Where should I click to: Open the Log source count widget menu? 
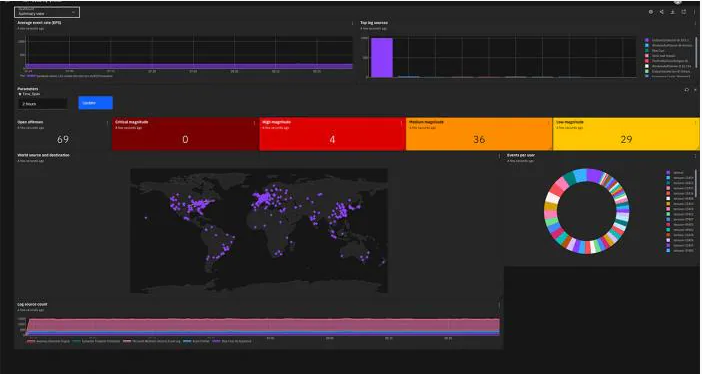coord(499,305)
